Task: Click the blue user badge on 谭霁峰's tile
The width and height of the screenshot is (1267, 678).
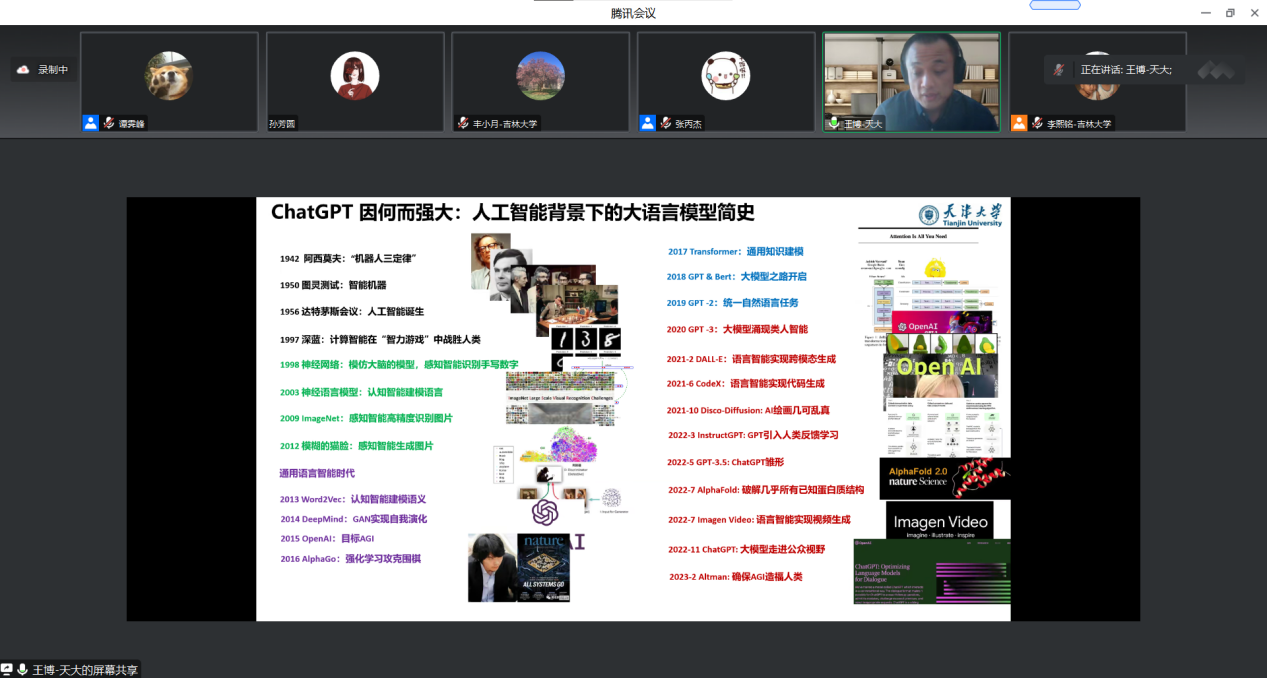Action: point(91,123)
